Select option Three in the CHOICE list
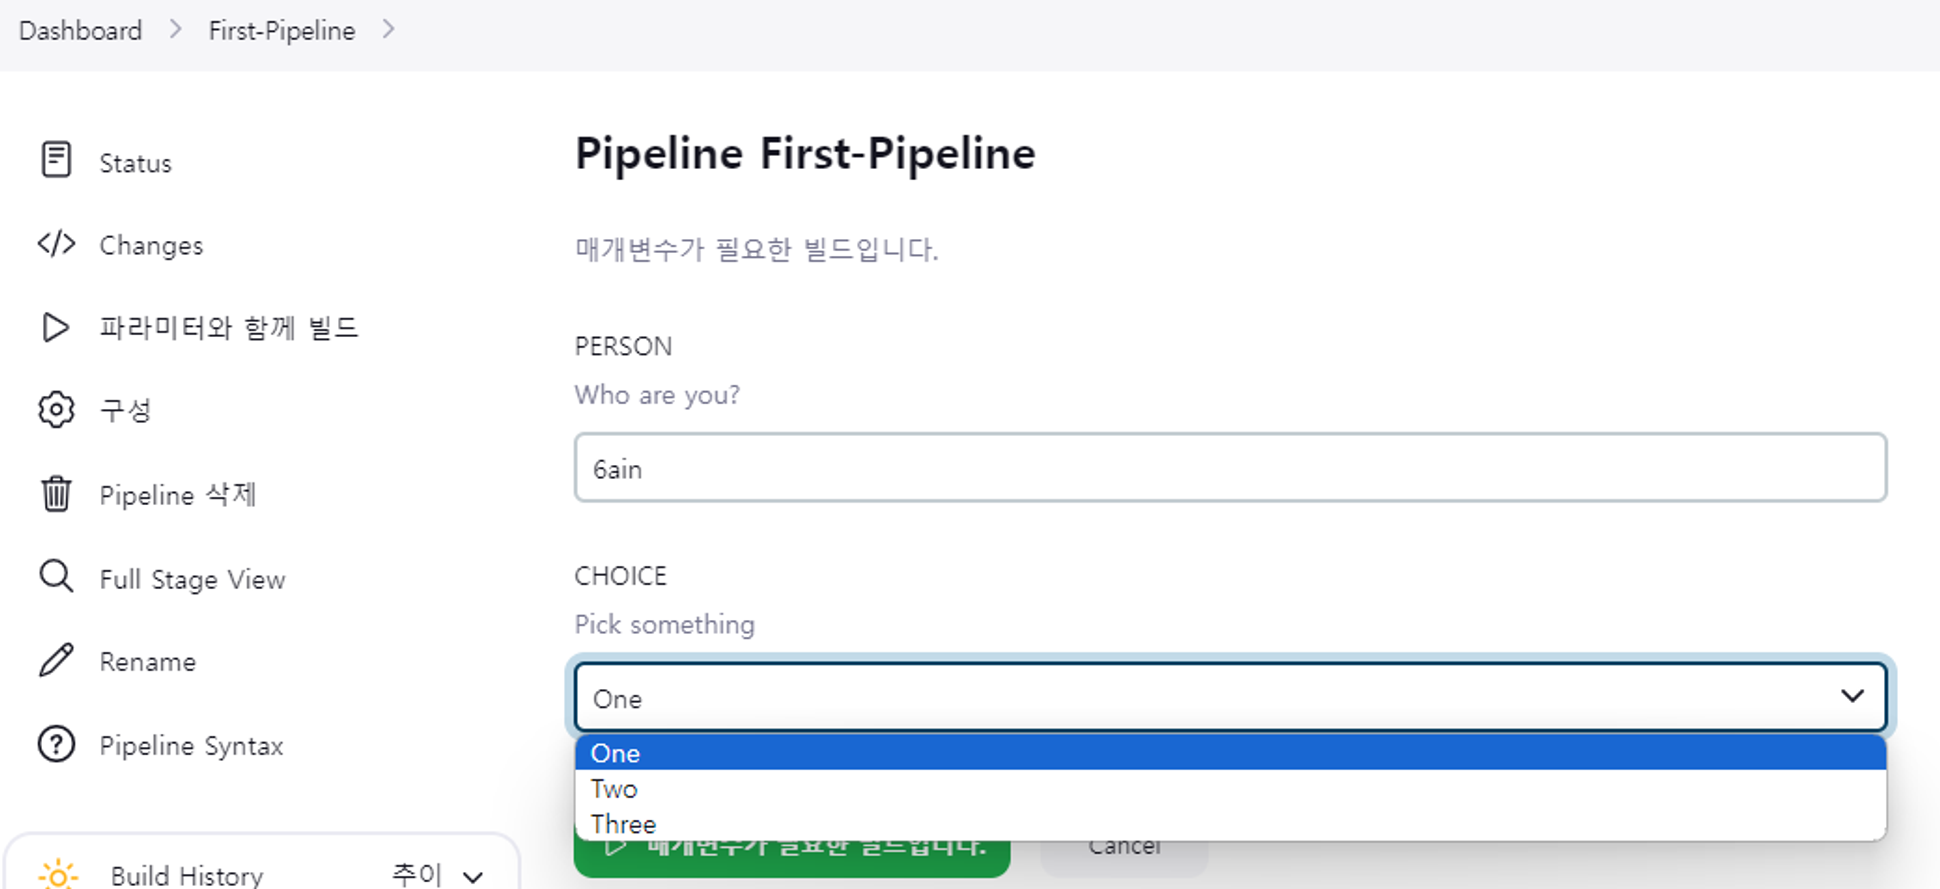 (623, 824)
